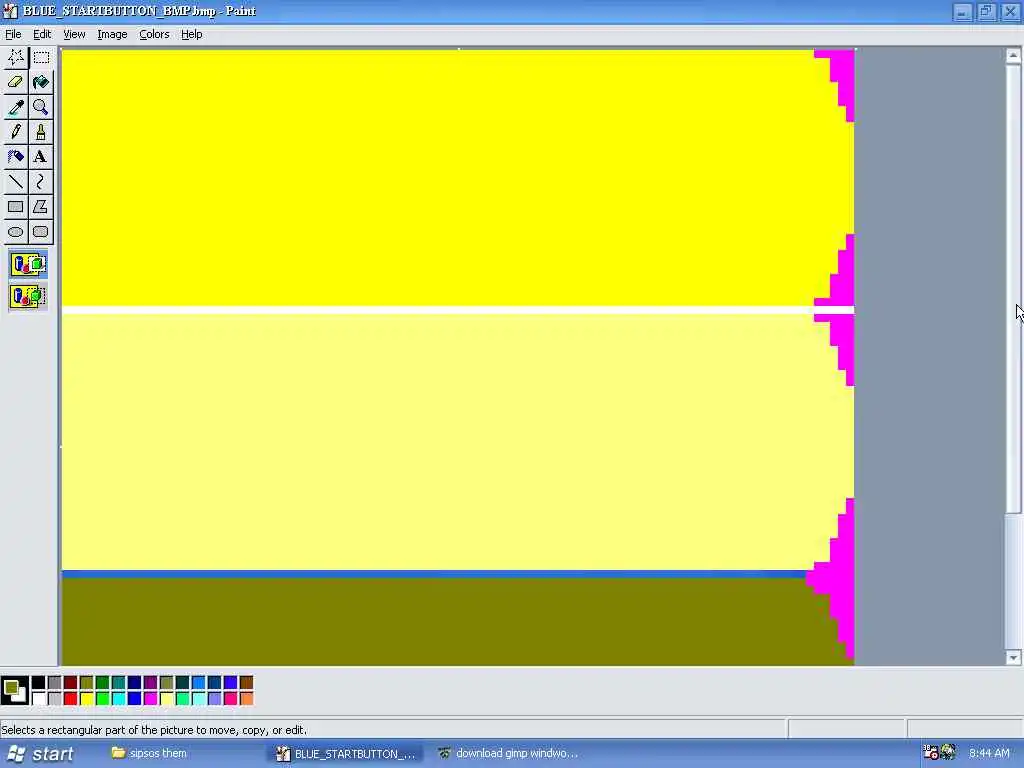The height and width of the screenshot is (768, 1024).
Task: Pick the orange palette swatch
Action: click(246, 699)
